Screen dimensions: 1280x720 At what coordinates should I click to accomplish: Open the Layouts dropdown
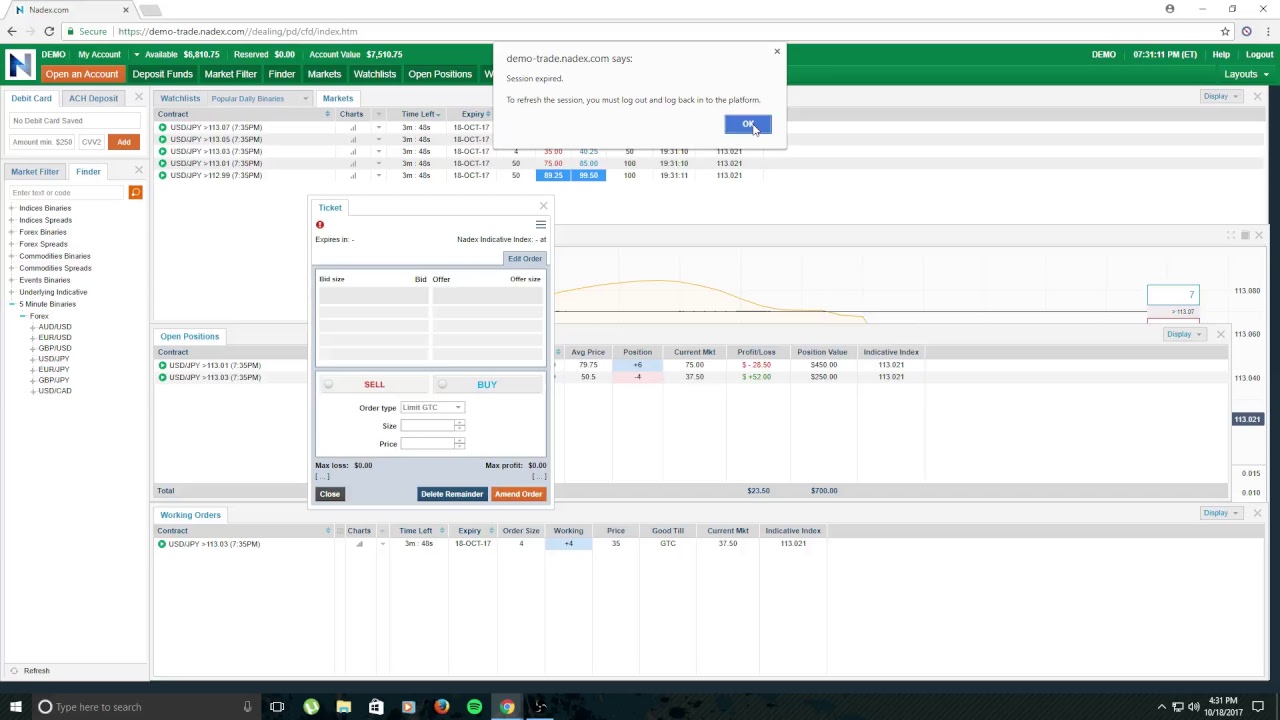point(1246,74)
